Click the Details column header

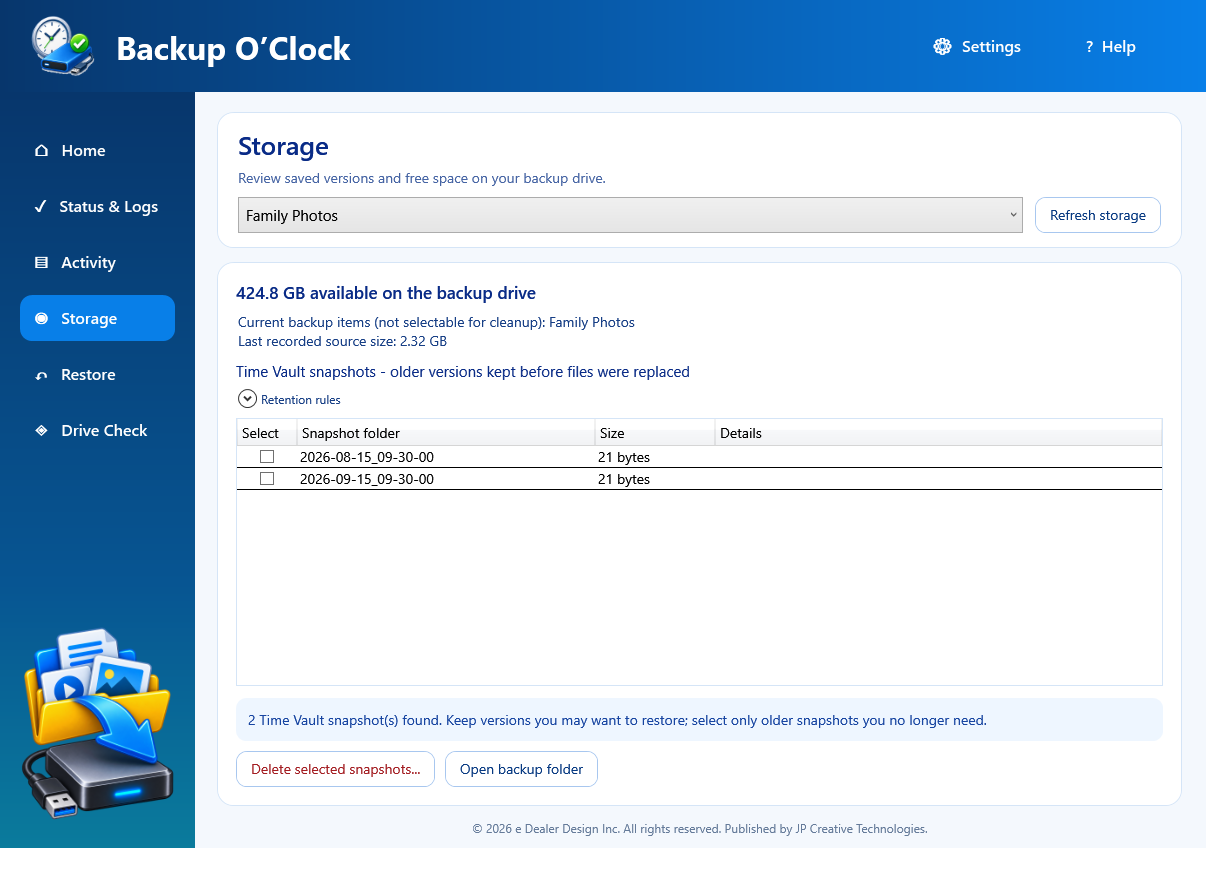(939, 433)
